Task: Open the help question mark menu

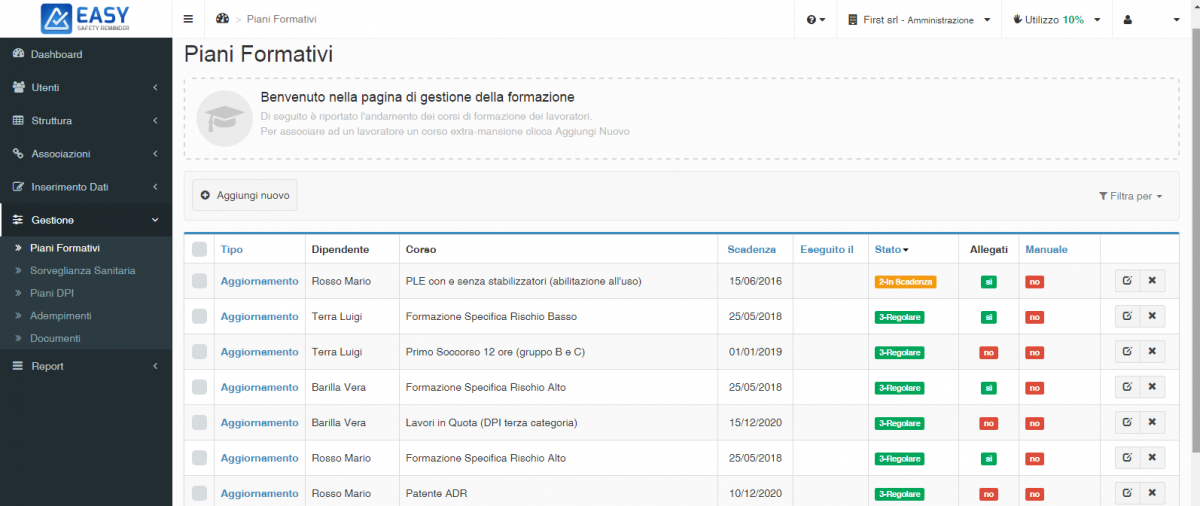Action: (x=816, y=19)
